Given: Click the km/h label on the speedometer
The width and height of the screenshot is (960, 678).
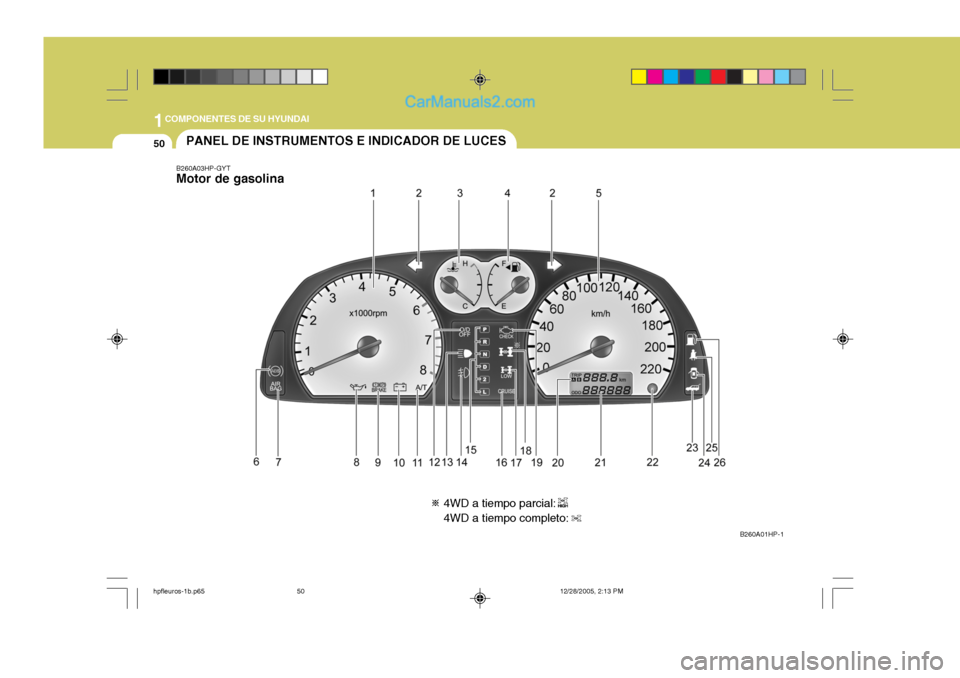Looking at the screenshot, I should [x=601, y=314].
